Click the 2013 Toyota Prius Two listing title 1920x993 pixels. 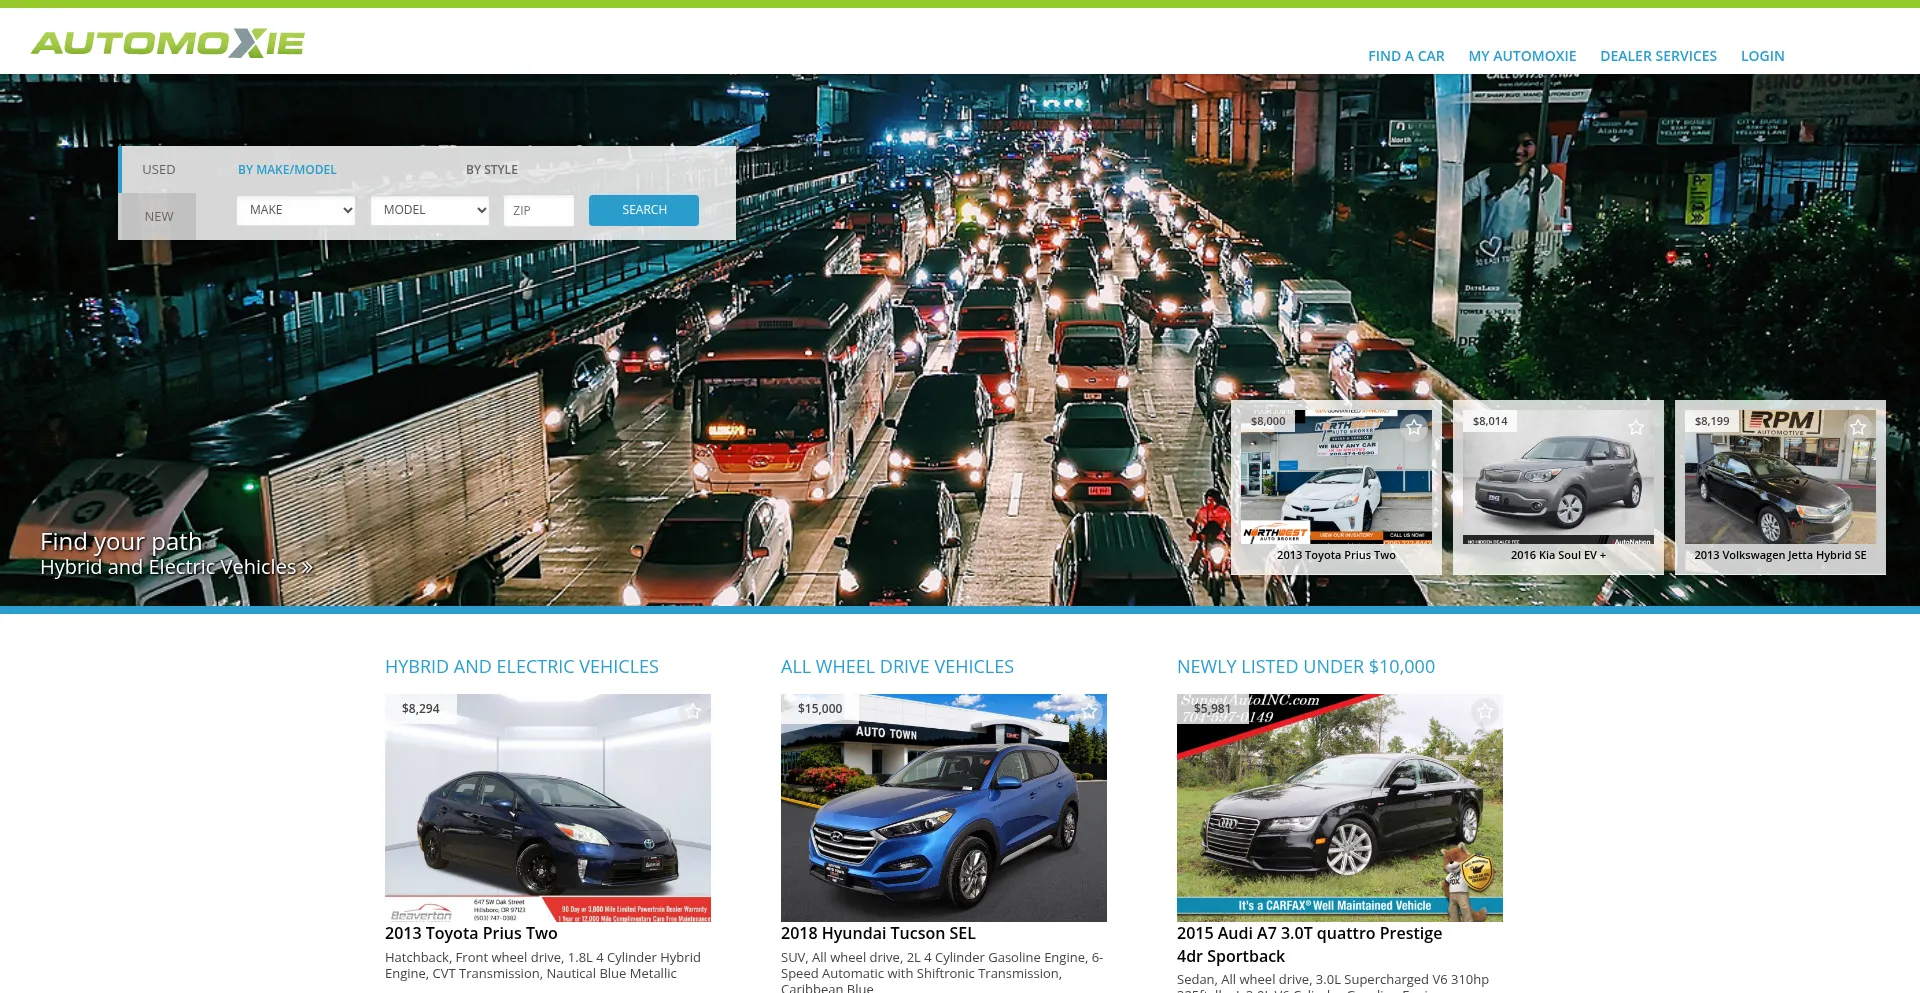coord(471,933)
